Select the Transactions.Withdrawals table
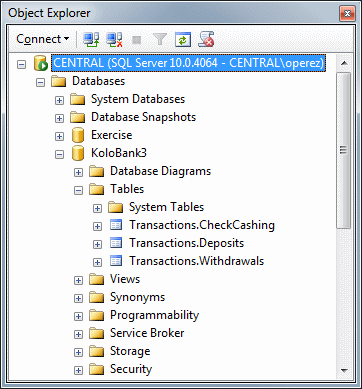This screenshot has width=362, height=389. 197,261
